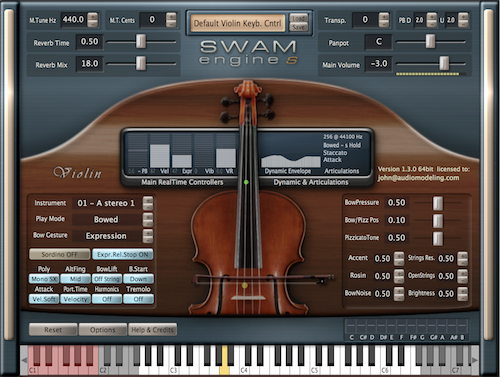Click the Strings Res. stepper control
The image size is (500, 377).
click(x=462, y=259)
